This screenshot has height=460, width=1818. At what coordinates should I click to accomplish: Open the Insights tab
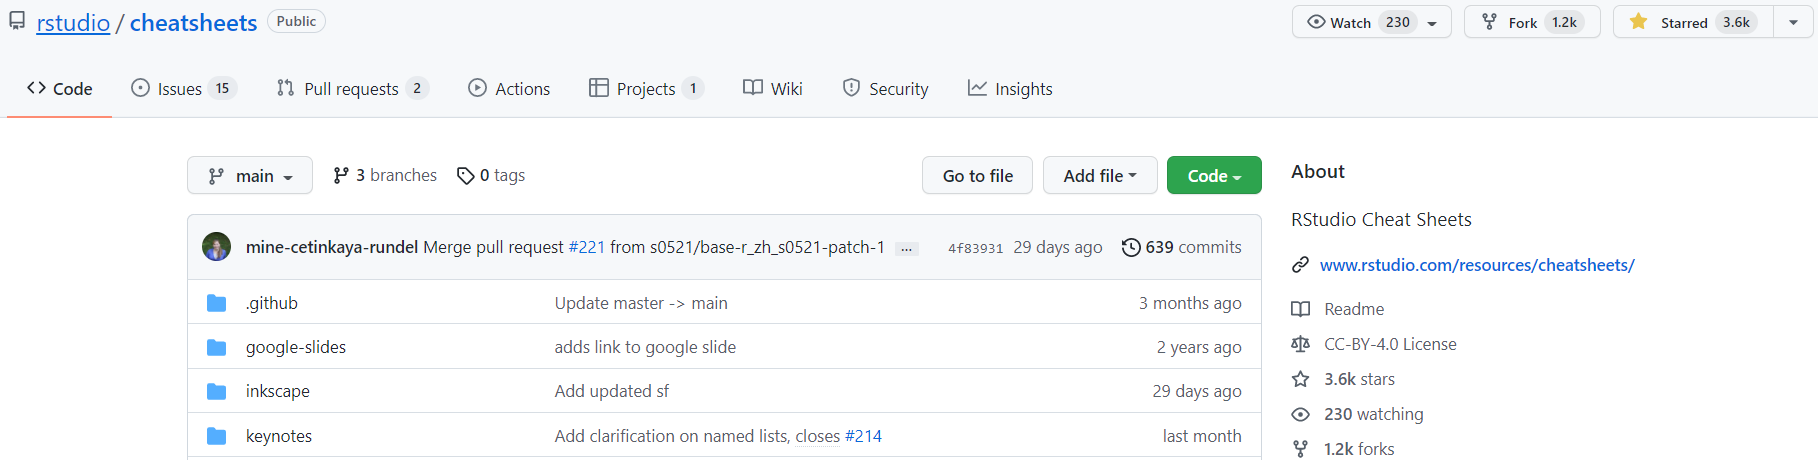tap(1010, 89)
